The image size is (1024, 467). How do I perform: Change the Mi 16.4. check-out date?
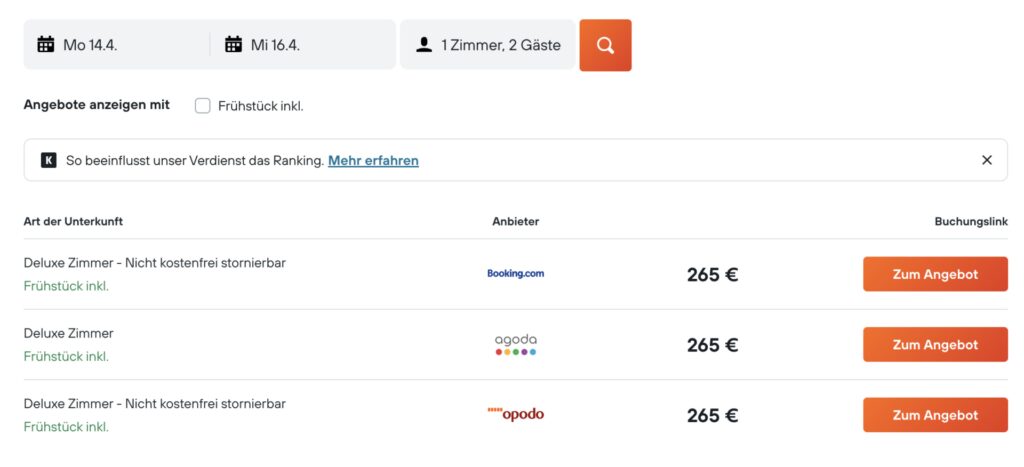303,45
